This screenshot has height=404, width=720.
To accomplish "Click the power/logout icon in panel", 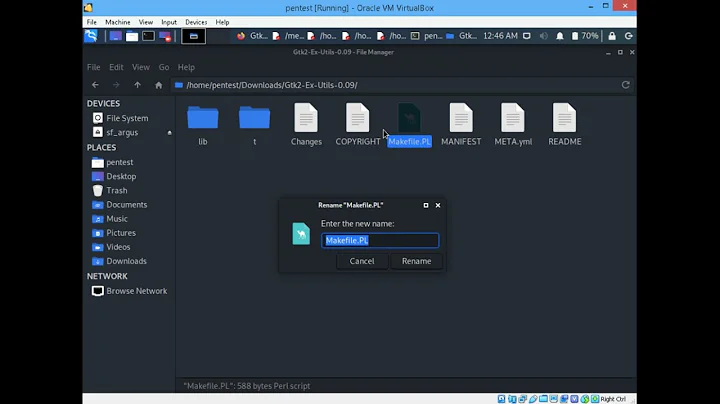I will click(629, 36).
